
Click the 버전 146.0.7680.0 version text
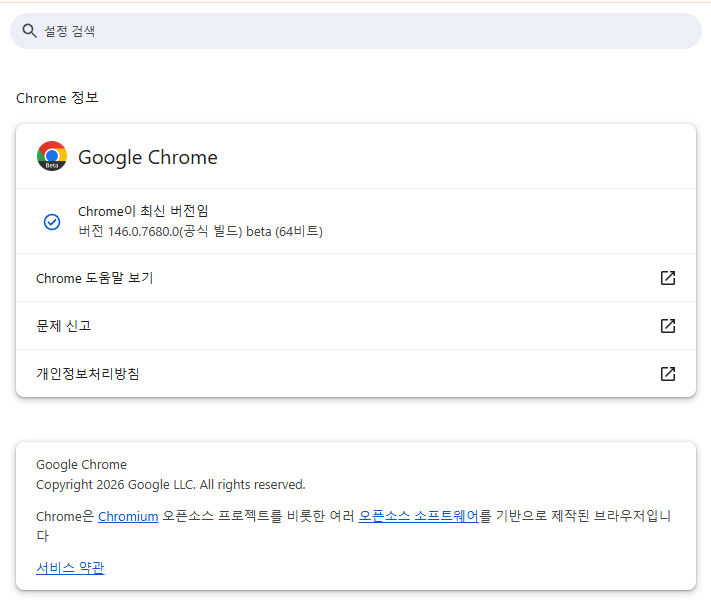click(200, 231)
